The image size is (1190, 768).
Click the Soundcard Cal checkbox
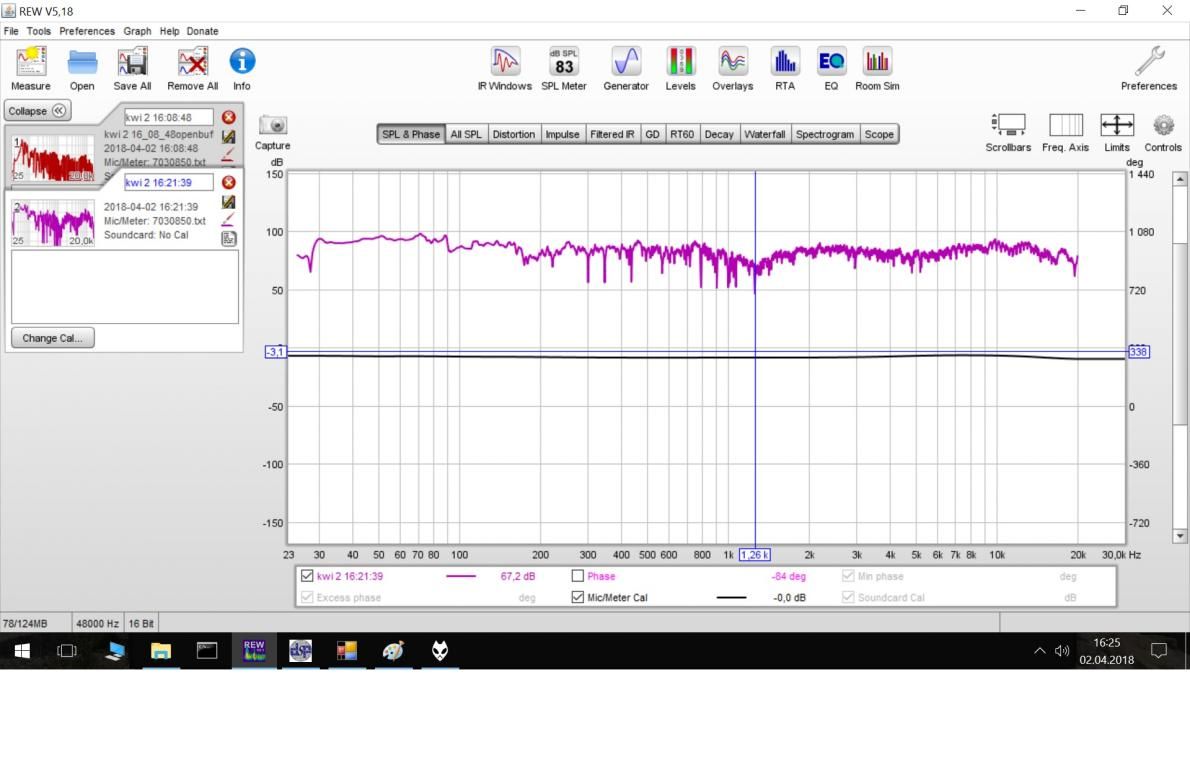[x=848, y=597]
